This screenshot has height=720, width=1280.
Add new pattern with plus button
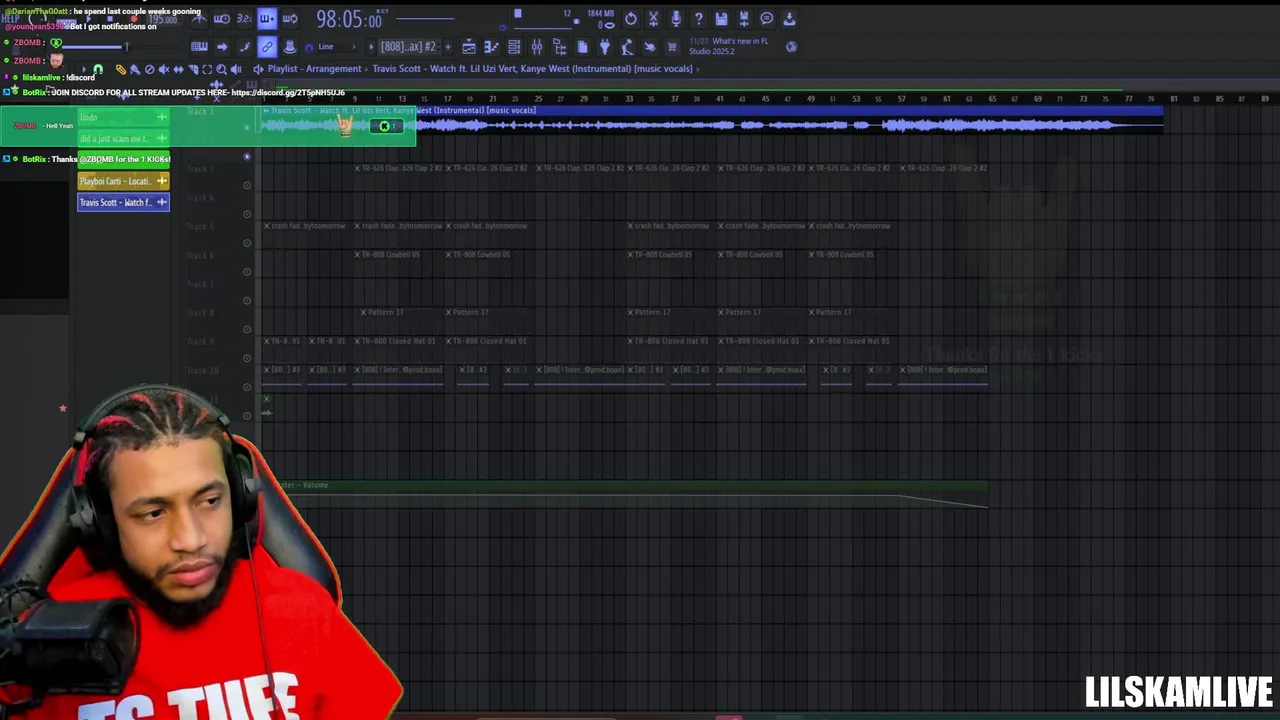447,47
